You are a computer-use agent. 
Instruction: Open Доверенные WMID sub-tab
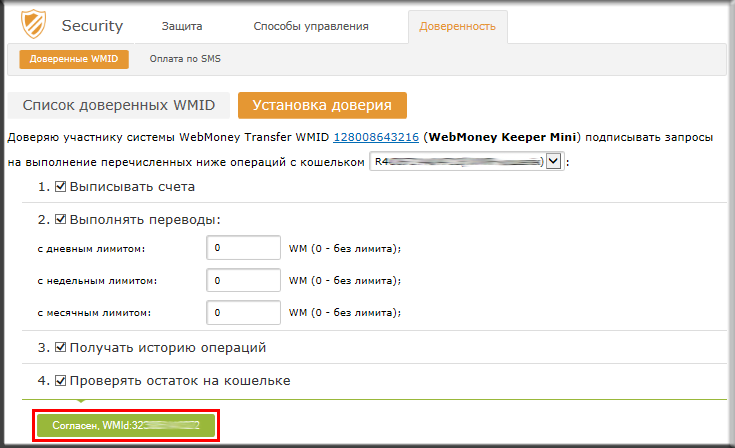(x=74, y=59)
